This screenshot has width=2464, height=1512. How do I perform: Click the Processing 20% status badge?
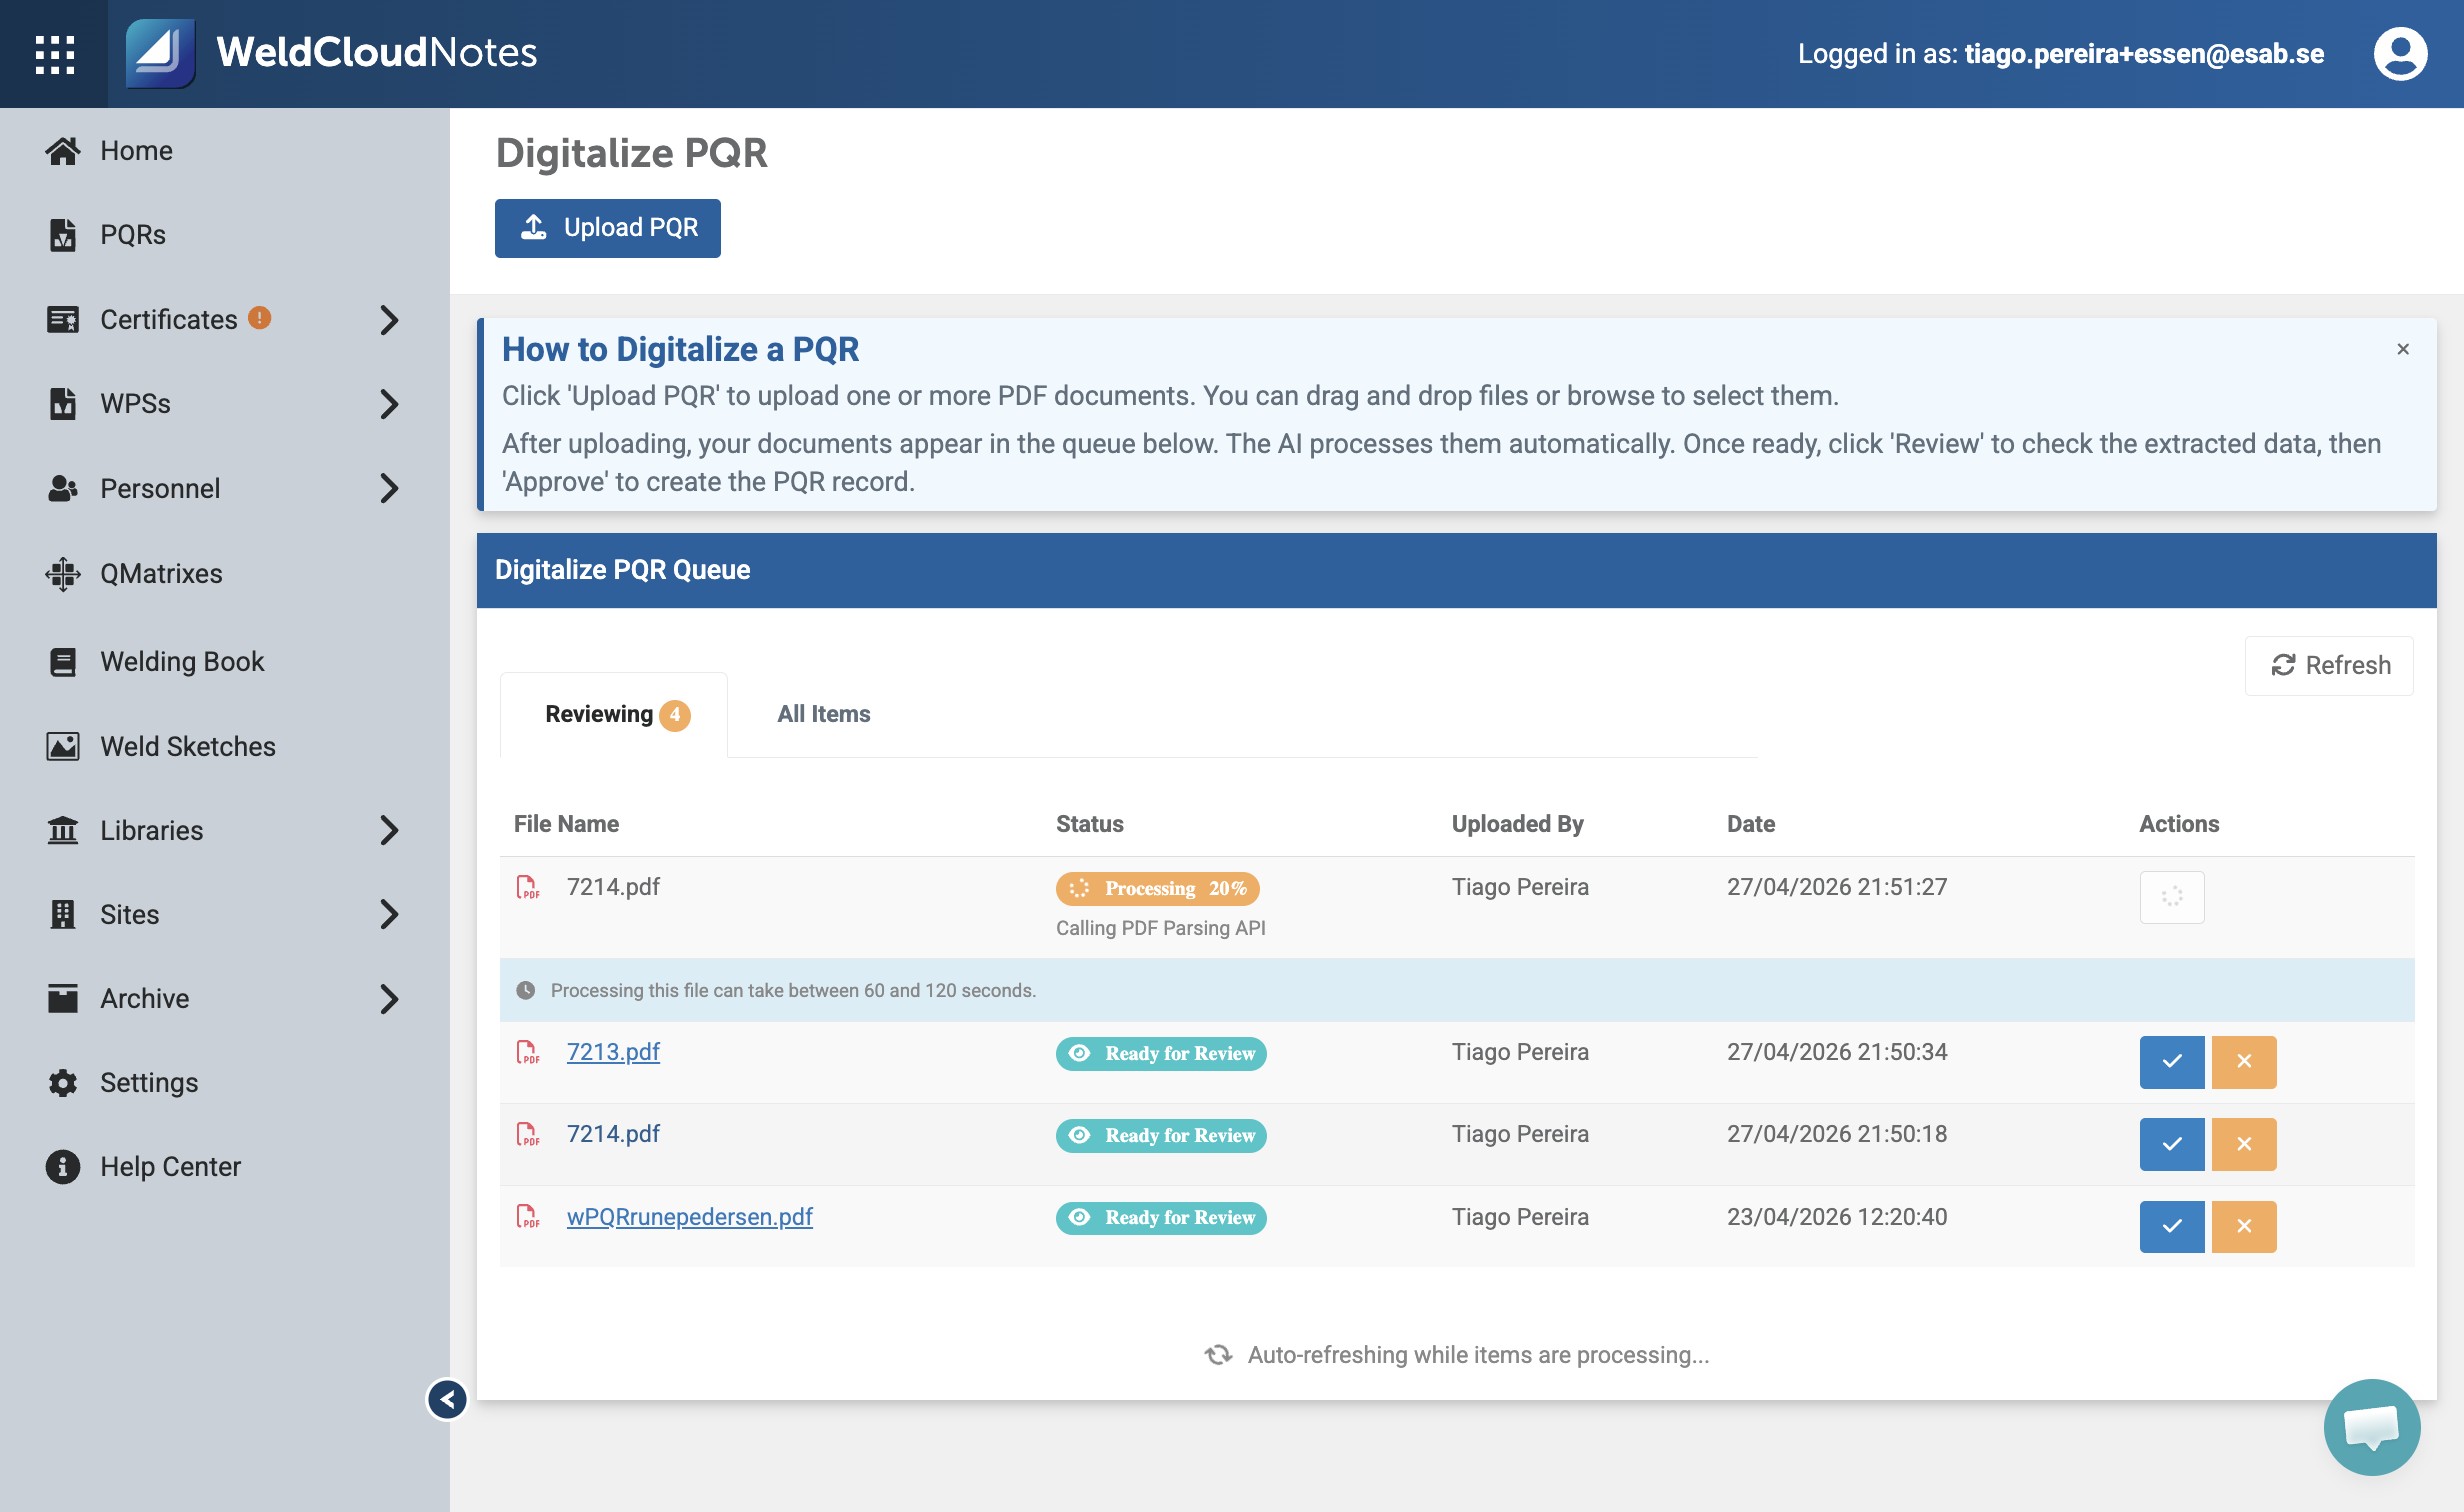tap(1157, 888)
